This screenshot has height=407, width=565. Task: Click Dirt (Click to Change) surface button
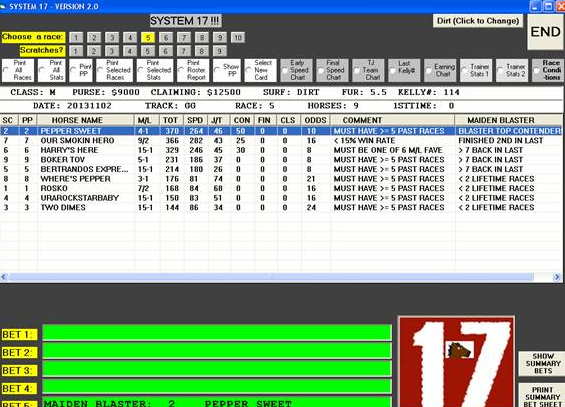pos(478,21)
